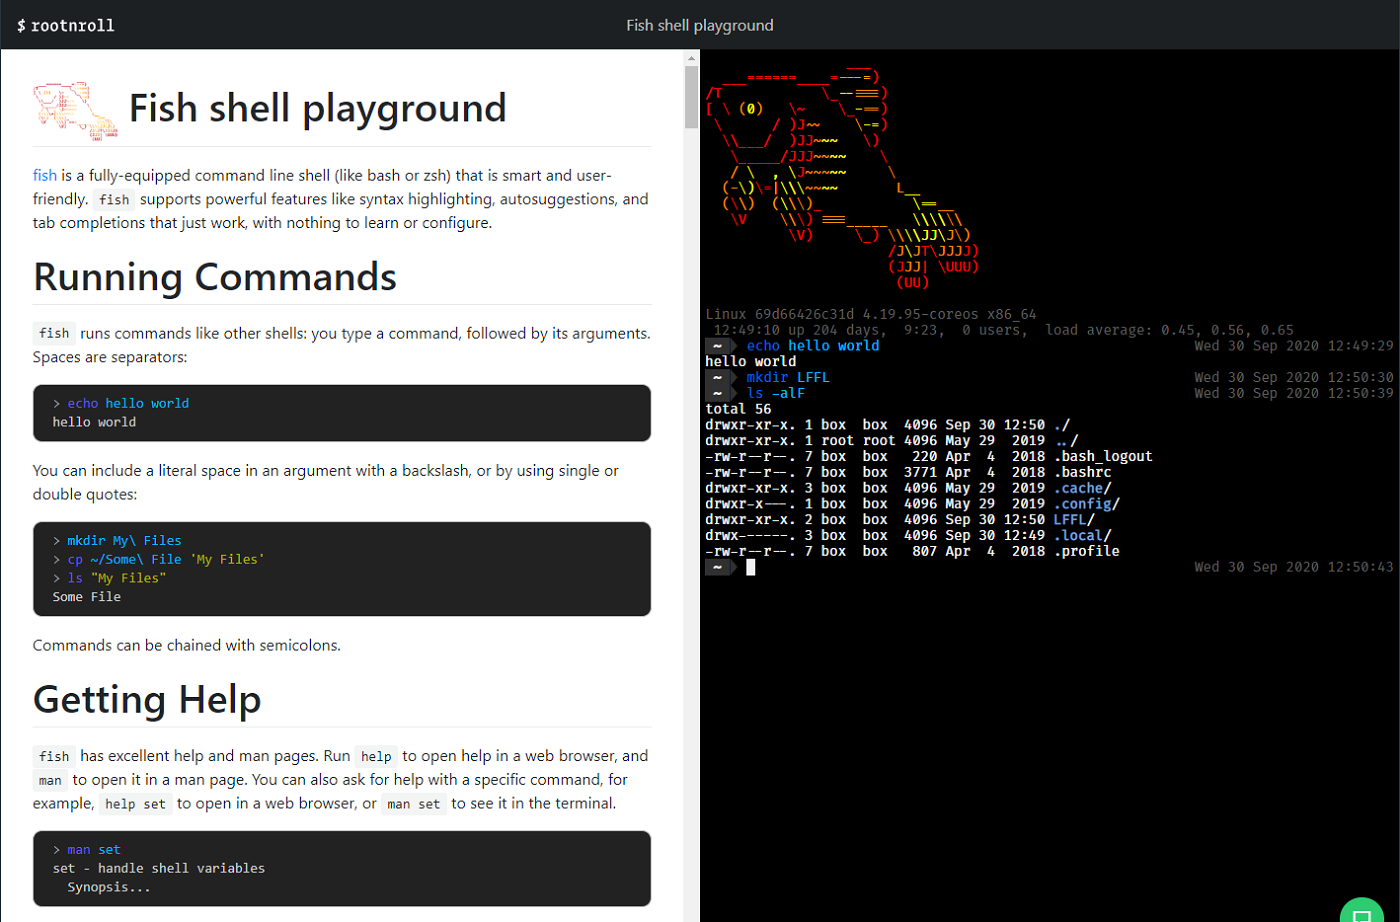Click the "help set" code badge
1400x922 pixels.
pos(135,803)
